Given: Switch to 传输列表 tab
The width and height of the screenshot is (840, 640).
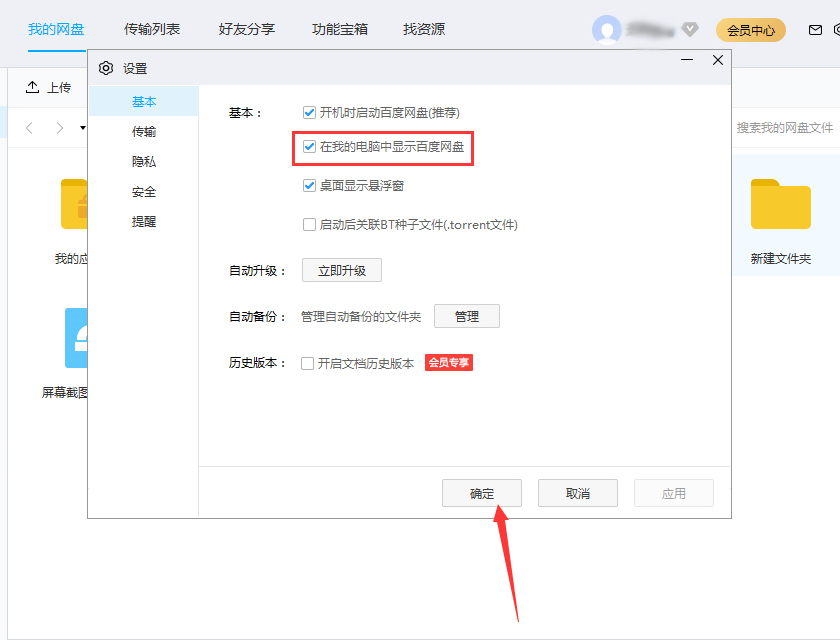Looking at the screenshot, I should [152, 29].
